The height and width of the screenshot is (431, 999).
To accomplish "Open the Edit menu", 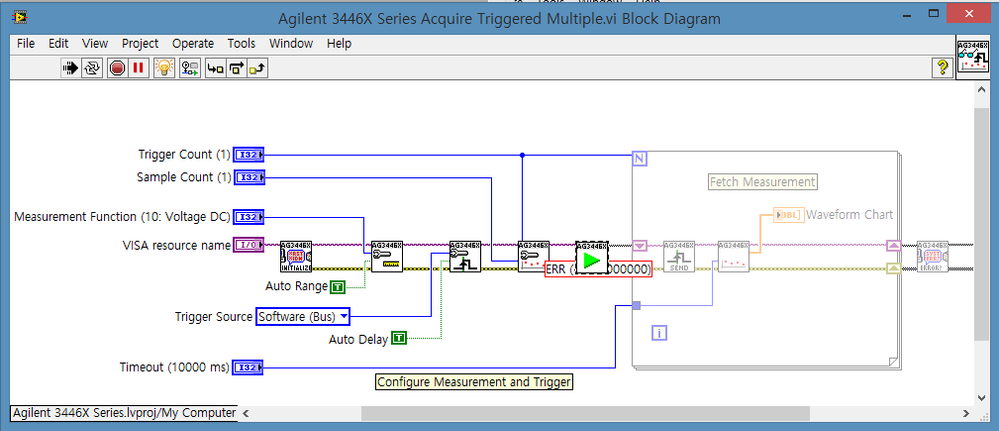I will pyautogui.click(x=58, y=43).
